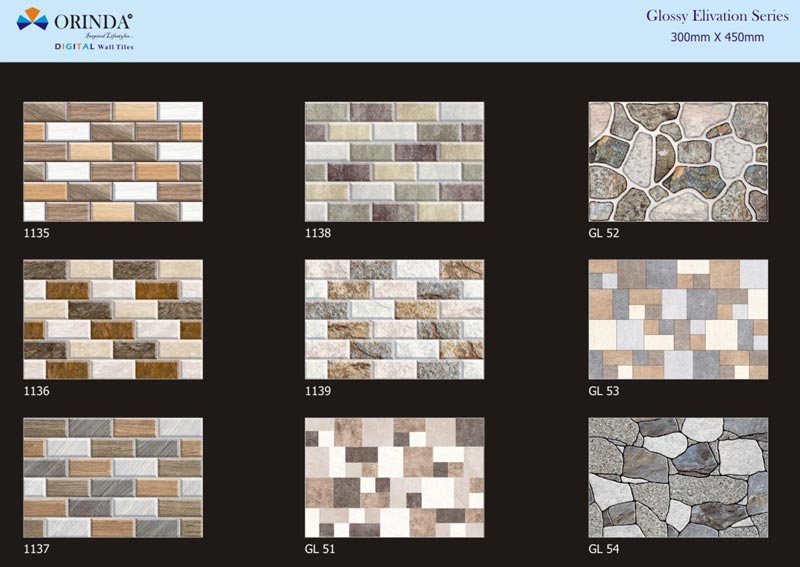Click the DIGITAL Wall Tiles tagline
The width and height of the screenshot is (800, 567).
[93, 47]
